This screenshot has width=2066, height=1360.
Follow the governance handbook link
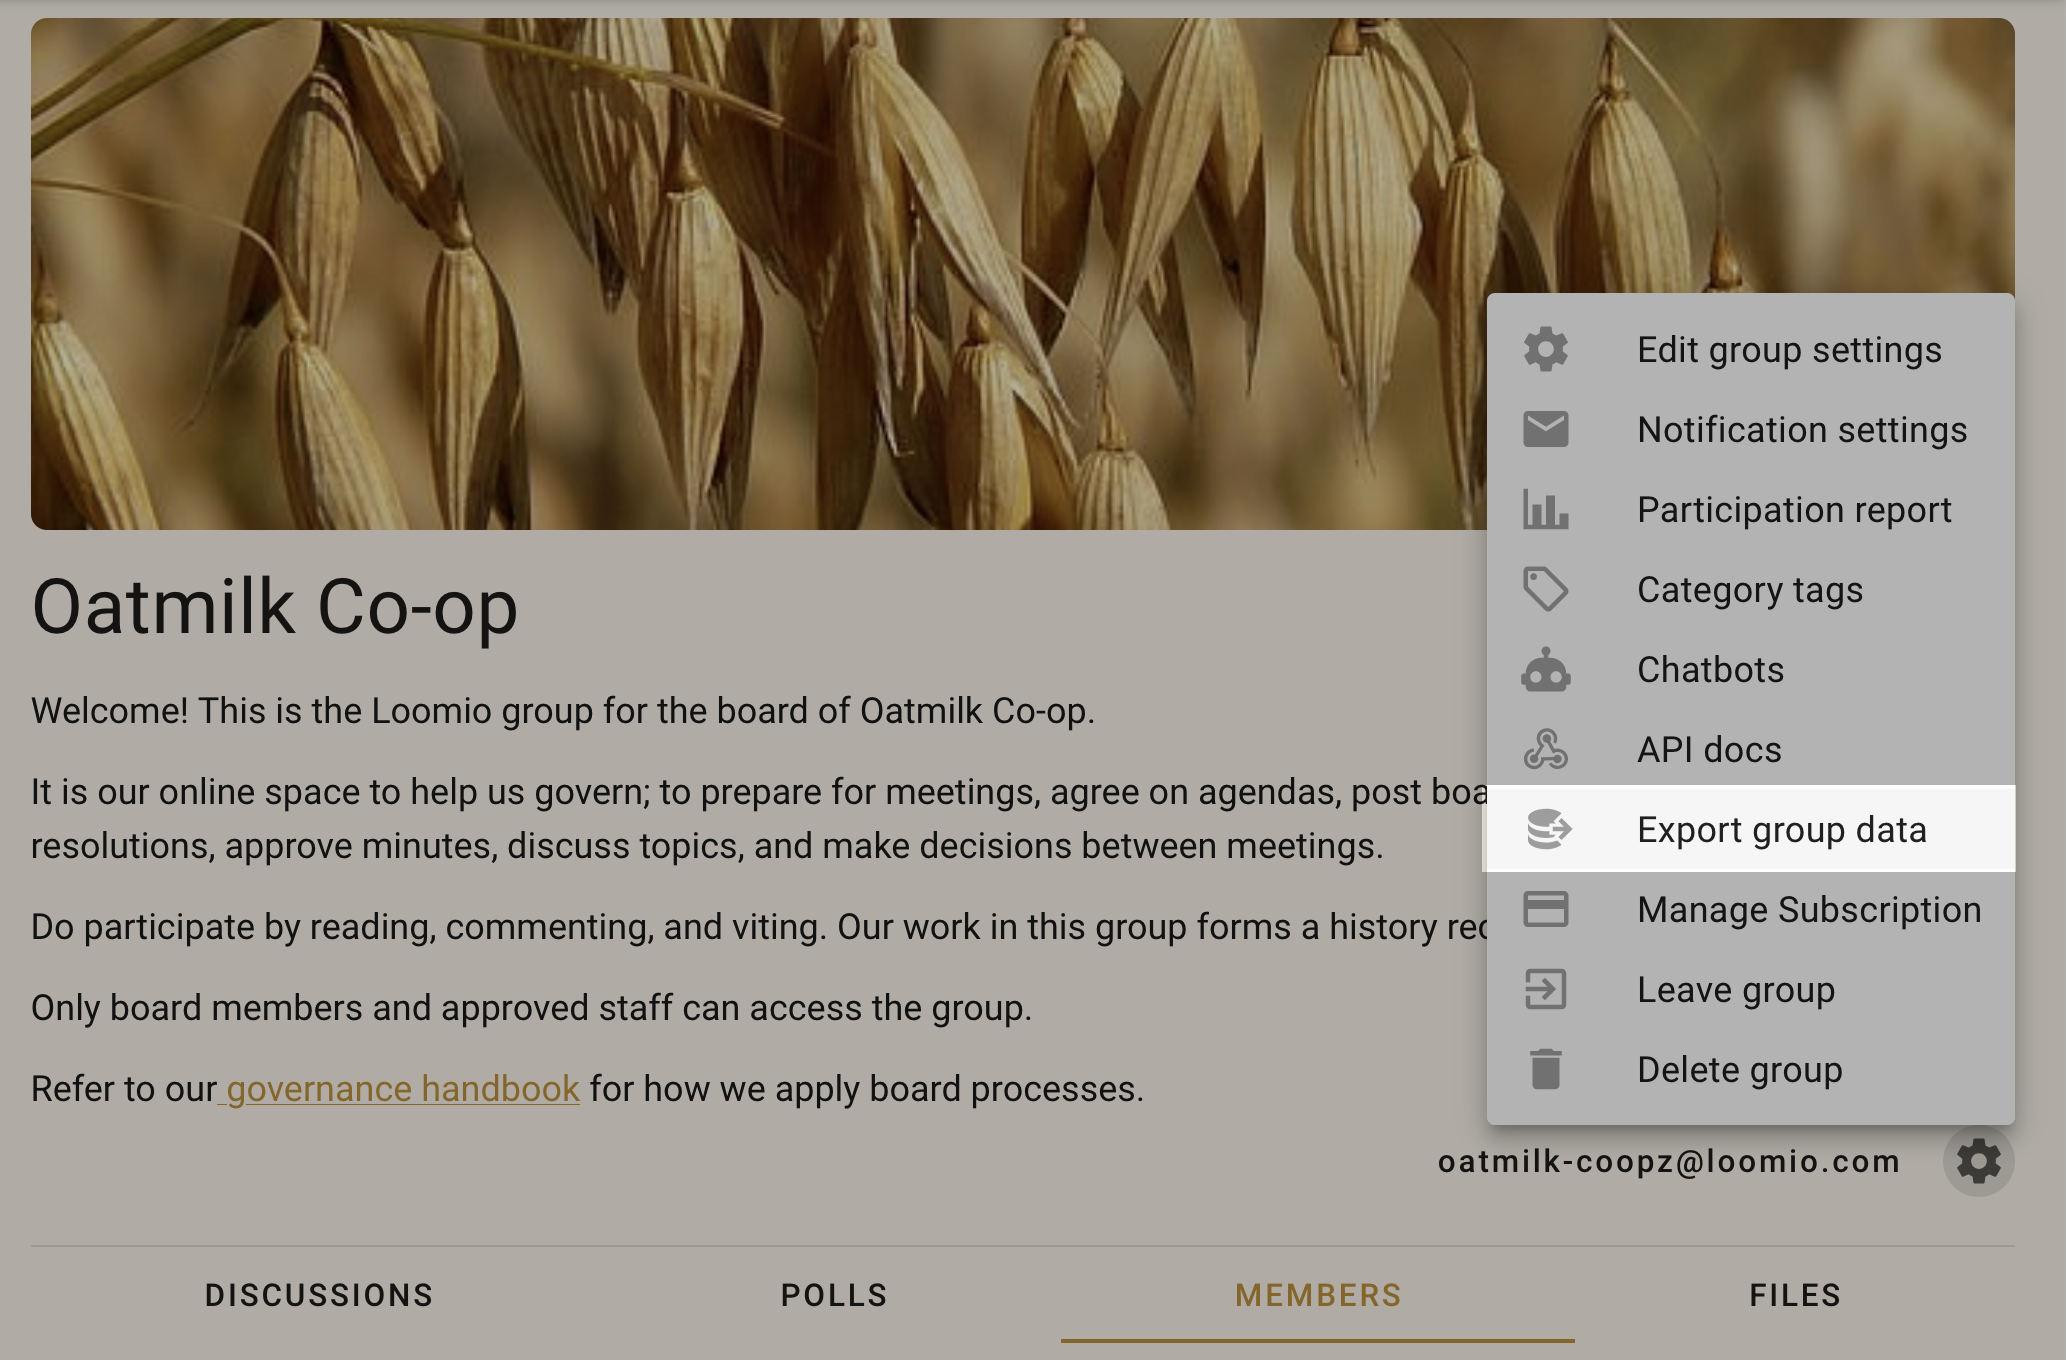[402, 1088]
